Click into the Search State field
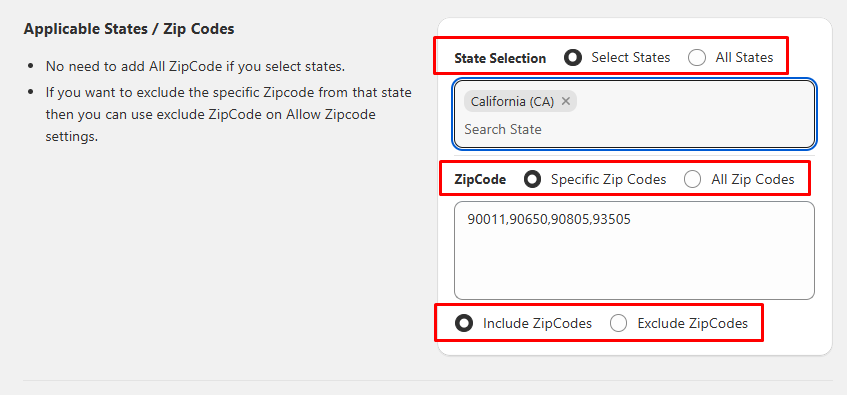 point(634,129)
